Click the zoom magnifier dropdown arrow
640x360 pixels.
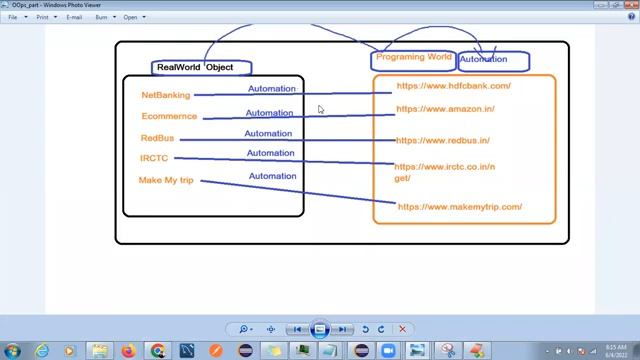[251, 329]
